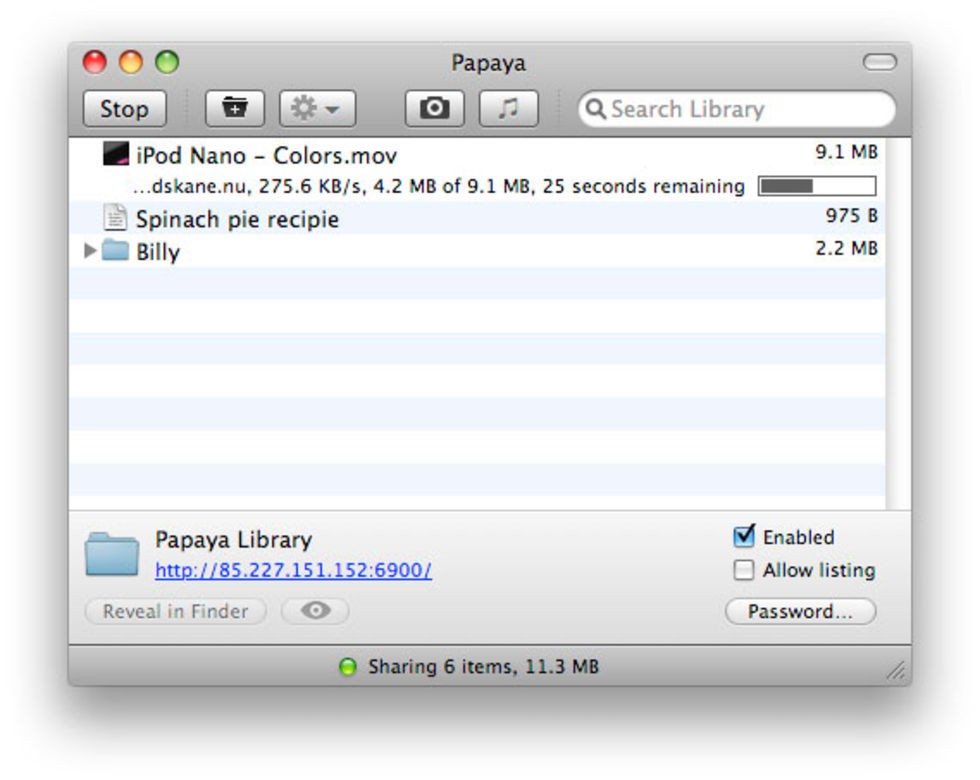The height and width of the screenshot is (780, 980).
Task: Click the camera snapshot icon
Action: click(x=434, y=109)
